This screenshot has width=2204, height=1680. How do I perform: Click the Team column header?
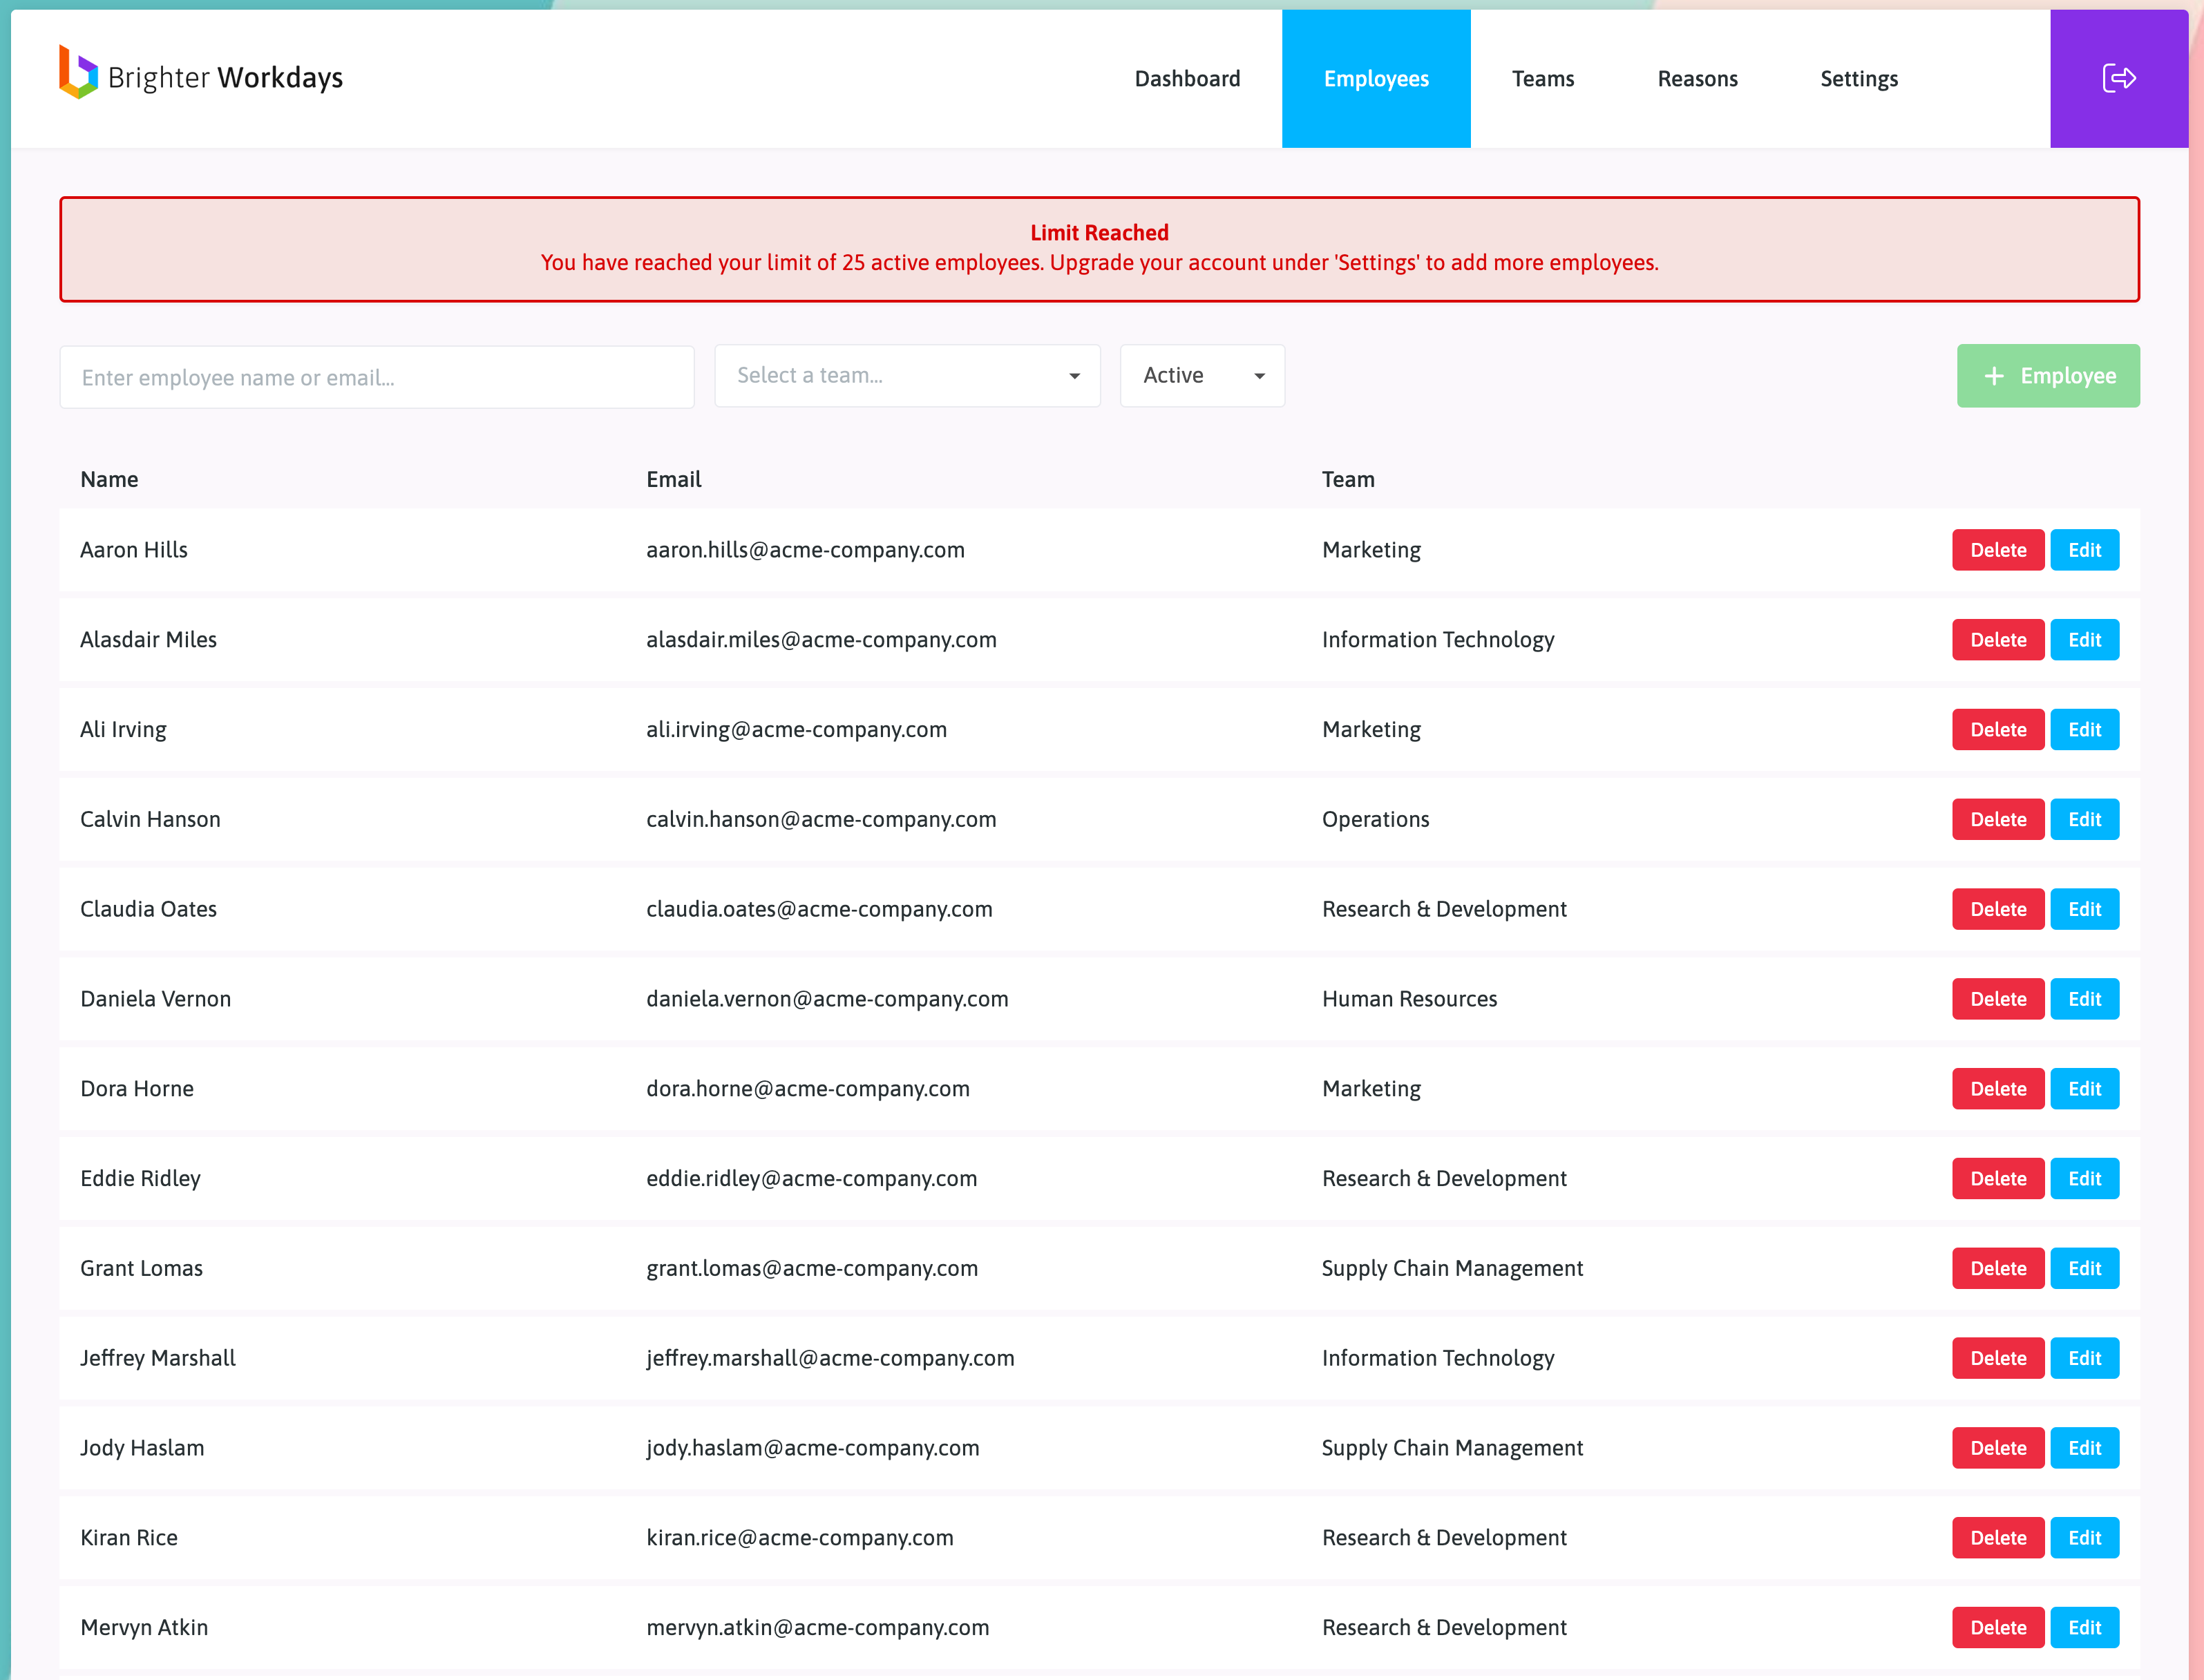[1347, 479]
